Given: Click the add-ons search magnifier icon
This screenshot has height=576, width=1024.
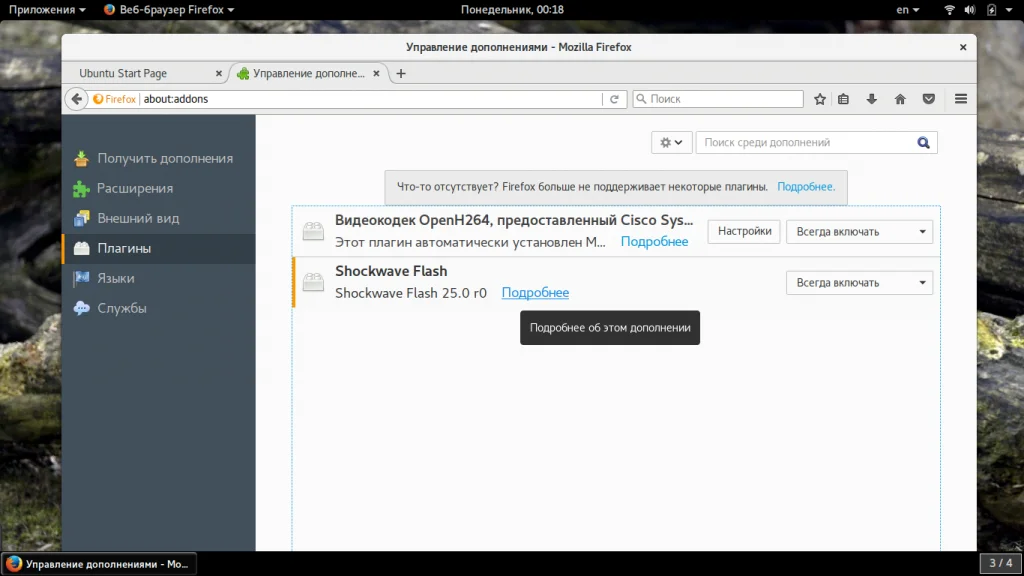Looking at the screenshot, I should coord(923,143).
